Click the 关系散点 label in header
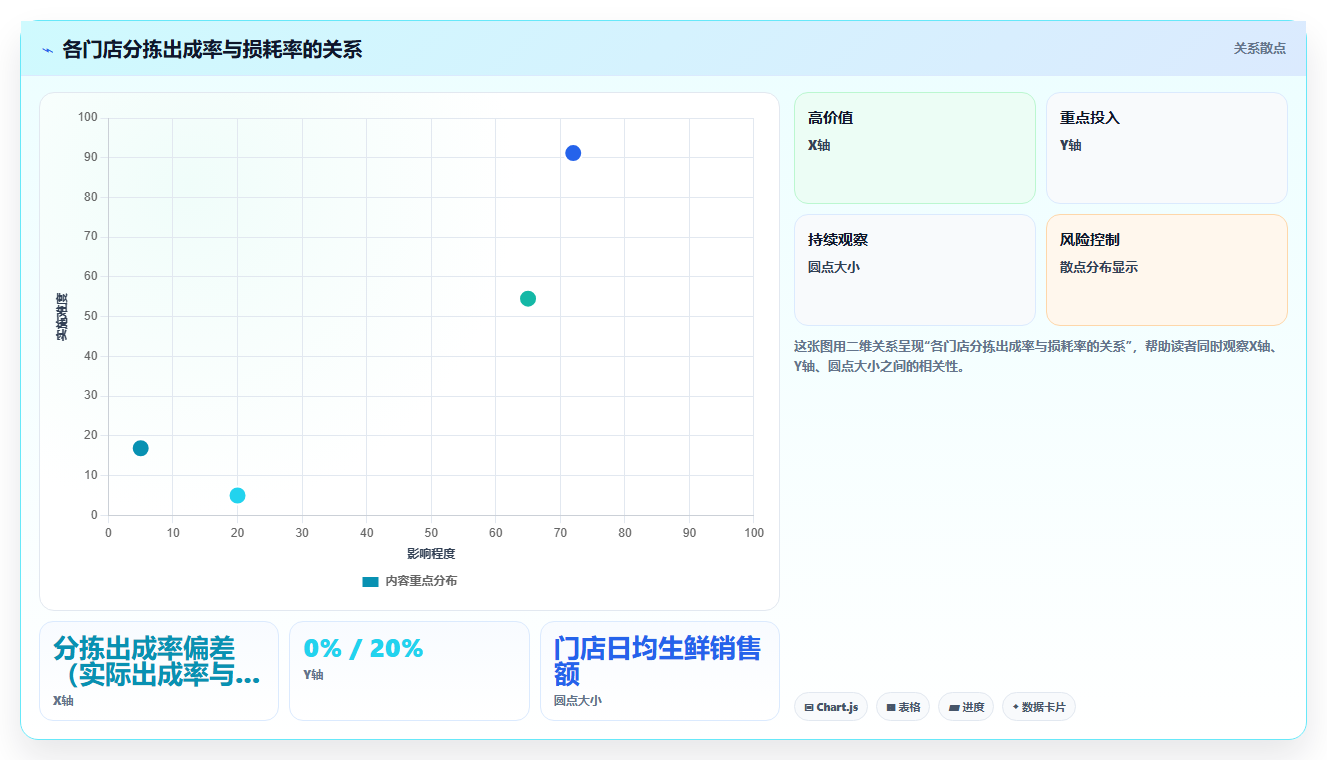This screenshot has width=1327, height=760. (1259, 48)
